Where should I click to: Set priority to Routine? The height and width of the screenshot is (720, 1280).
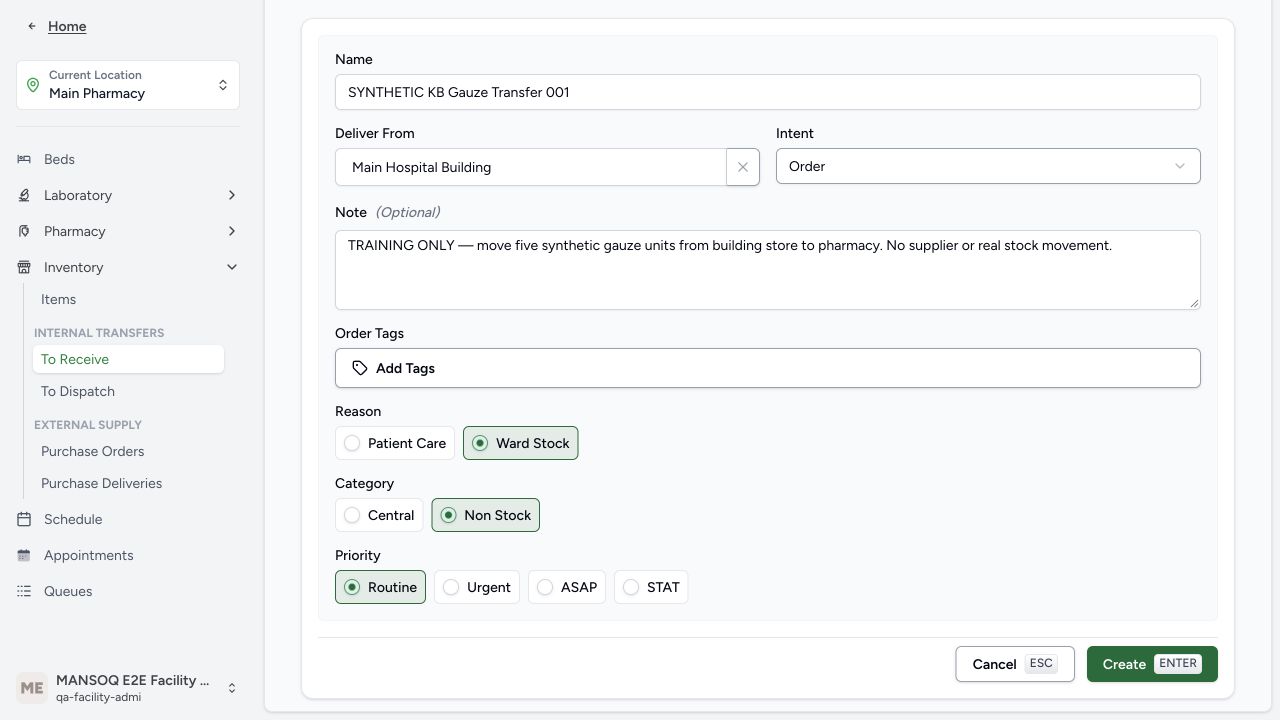coord(380,587)
